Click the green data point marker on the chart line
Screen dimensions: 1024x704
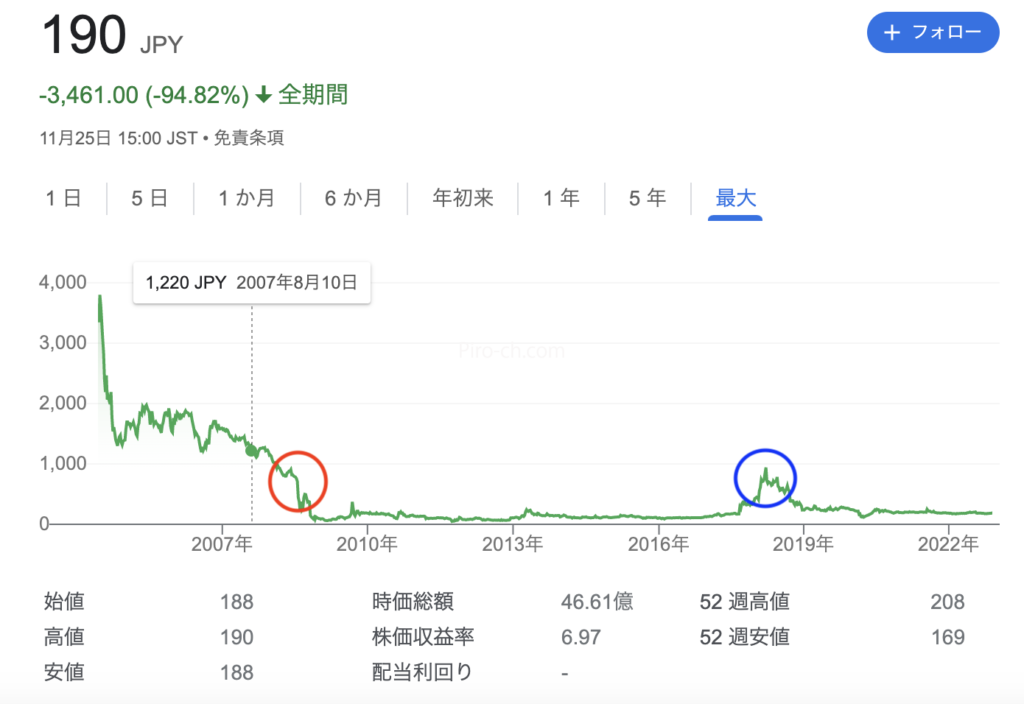[251, 450]
